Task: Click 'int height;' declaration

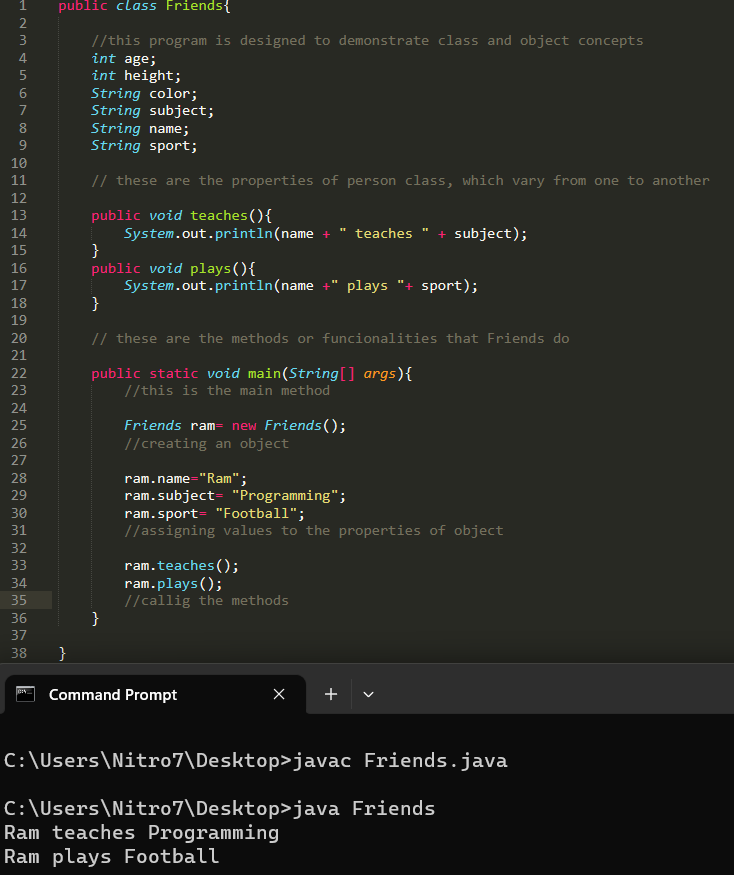Action: coord(136,76)
